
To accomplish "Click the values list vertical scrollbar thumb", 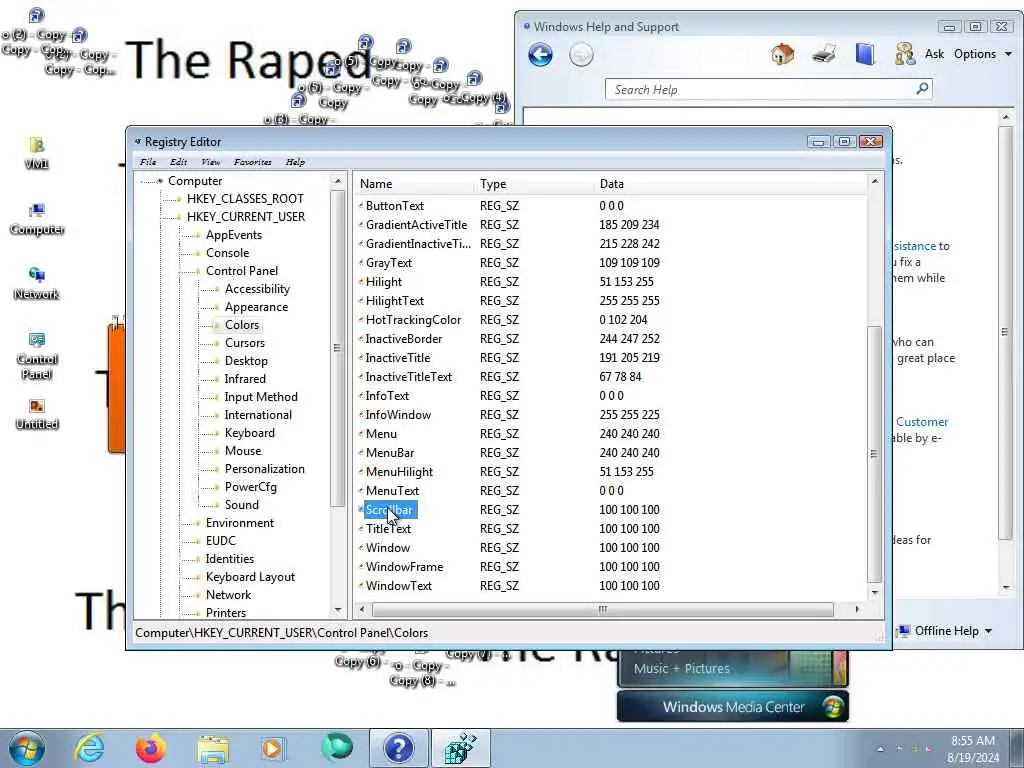I will (x=874, y=454).
